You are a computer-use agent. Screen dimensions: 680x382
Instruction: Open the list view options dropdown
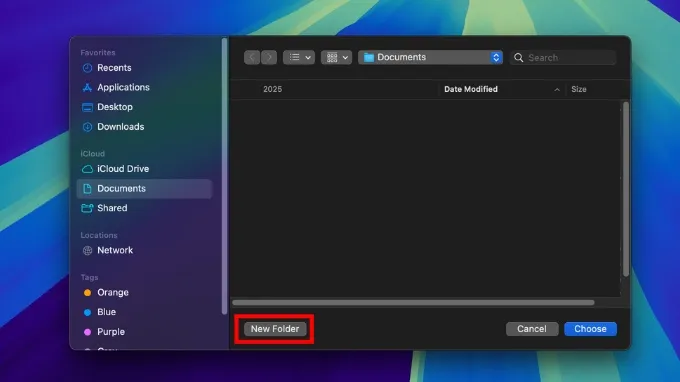299,57
